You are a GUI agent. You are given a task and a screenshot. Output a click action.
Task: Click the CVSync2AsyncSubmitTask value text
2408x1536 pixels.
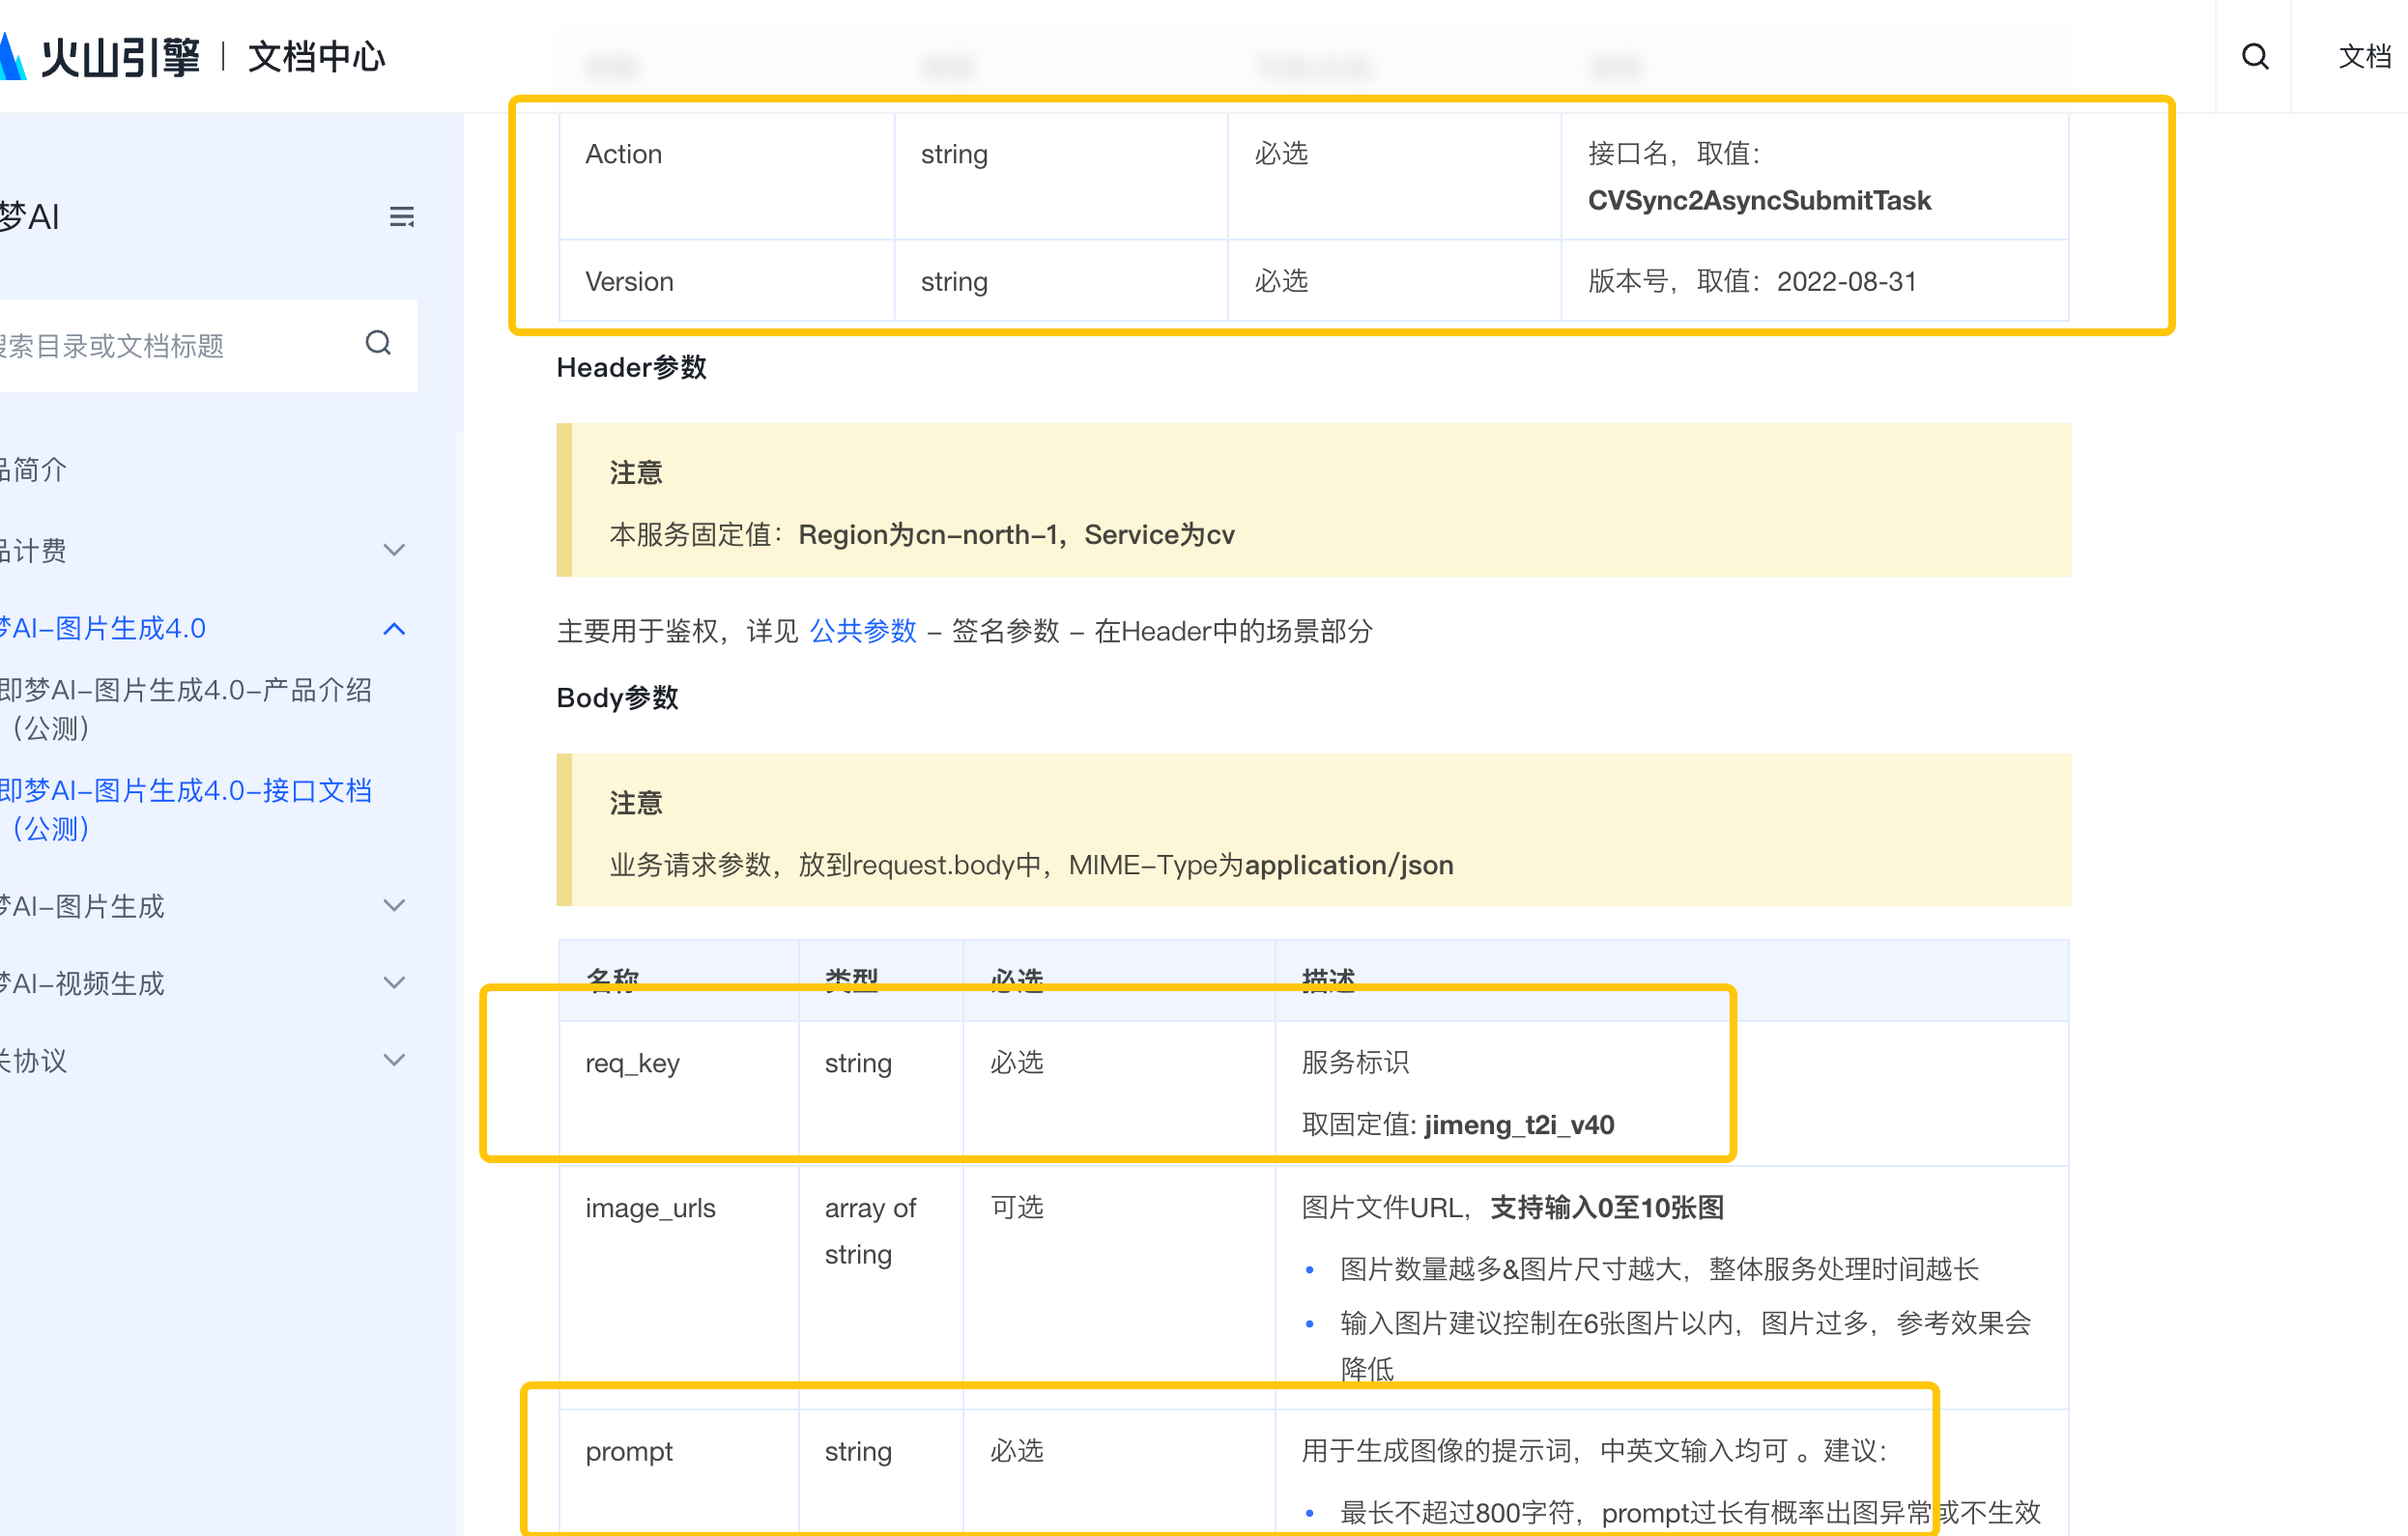[x=1759, y=201]
